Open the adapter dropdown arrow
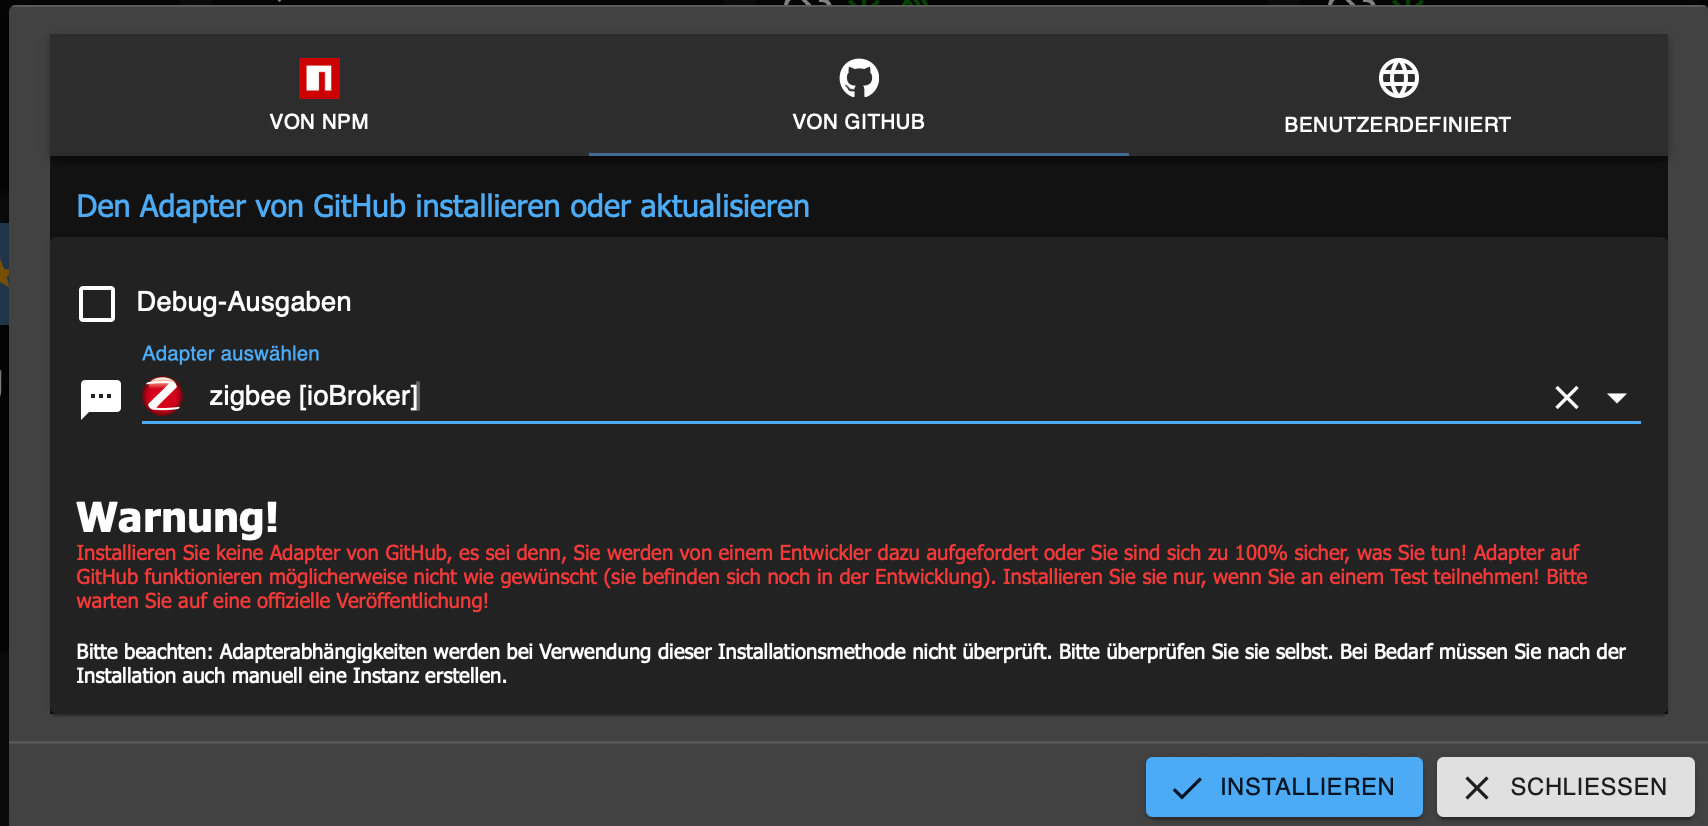This screenshot has height=826, width=1708. (1617, 397)
